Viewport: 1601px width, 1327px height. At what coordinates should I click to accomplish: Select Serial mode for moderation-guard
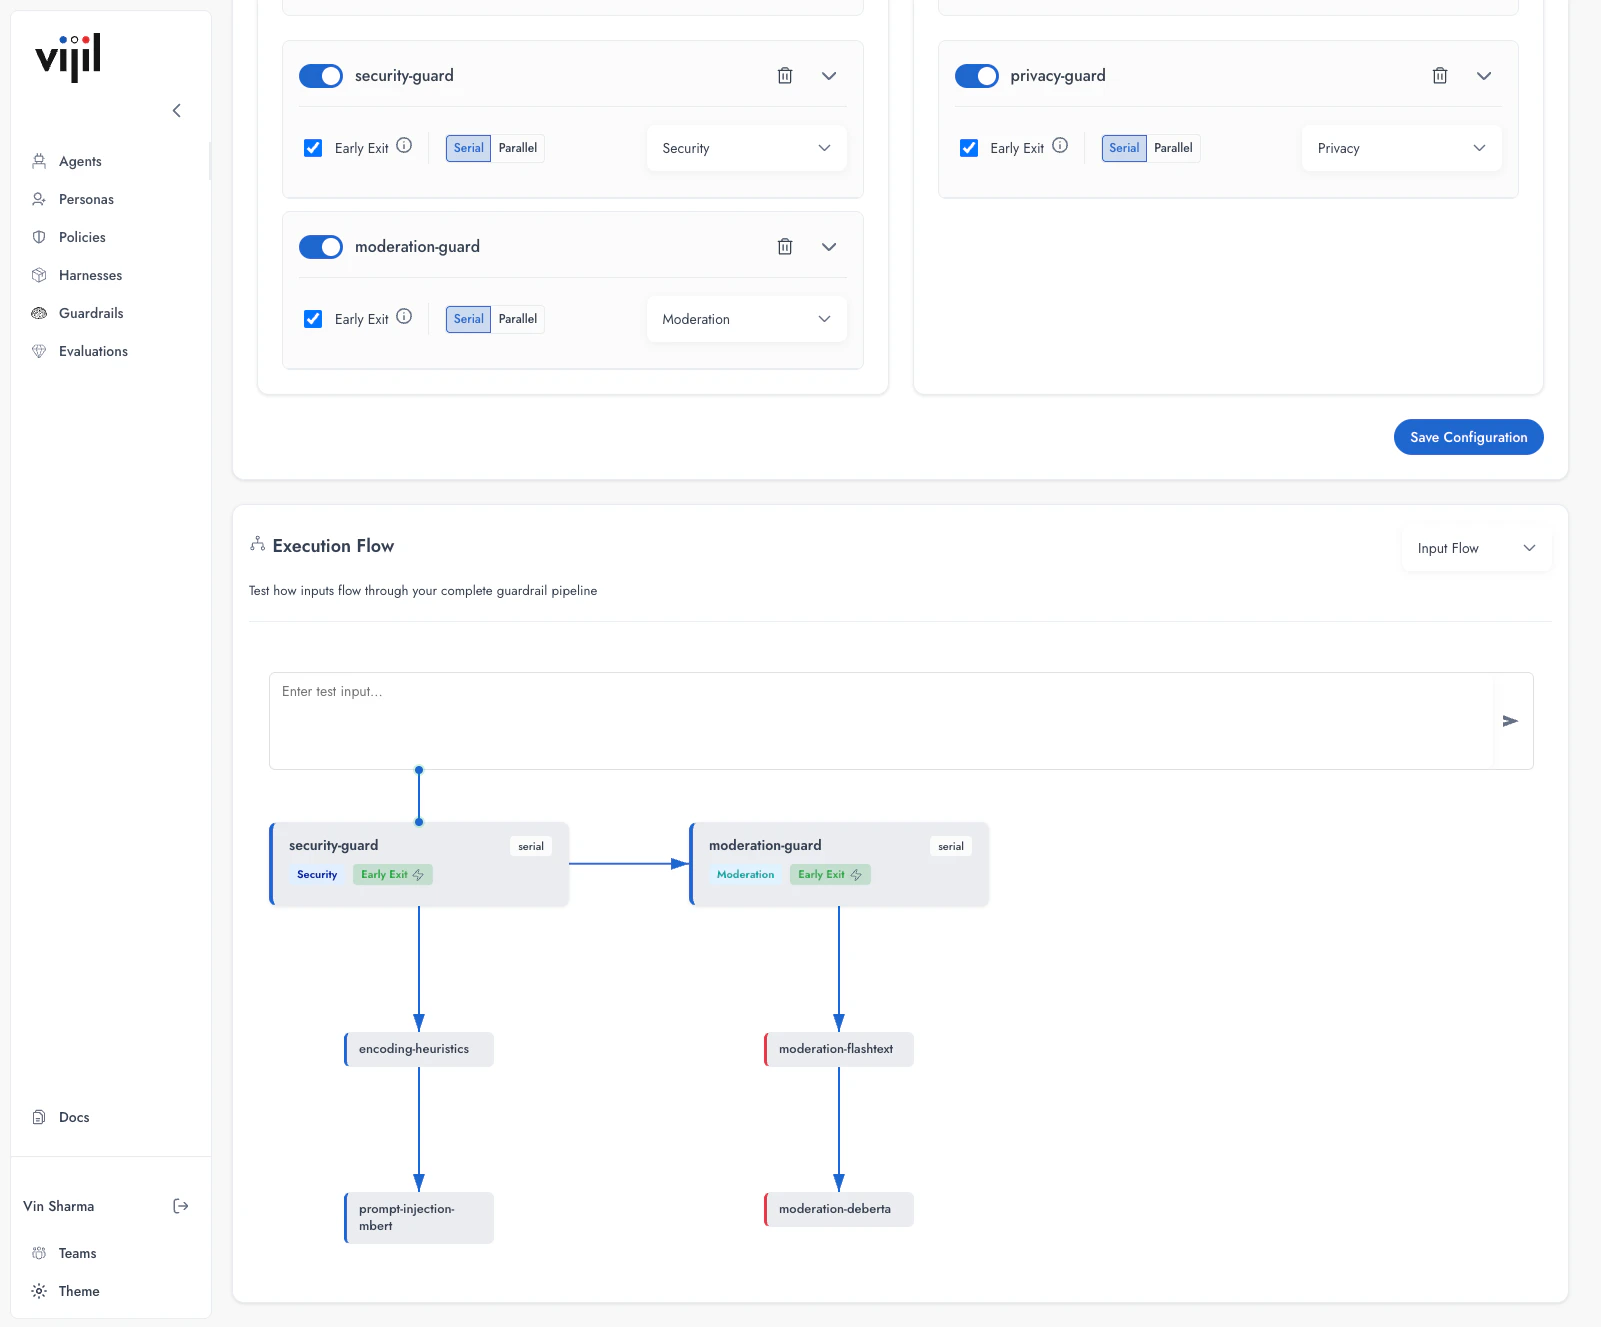(x=467, y=318)
